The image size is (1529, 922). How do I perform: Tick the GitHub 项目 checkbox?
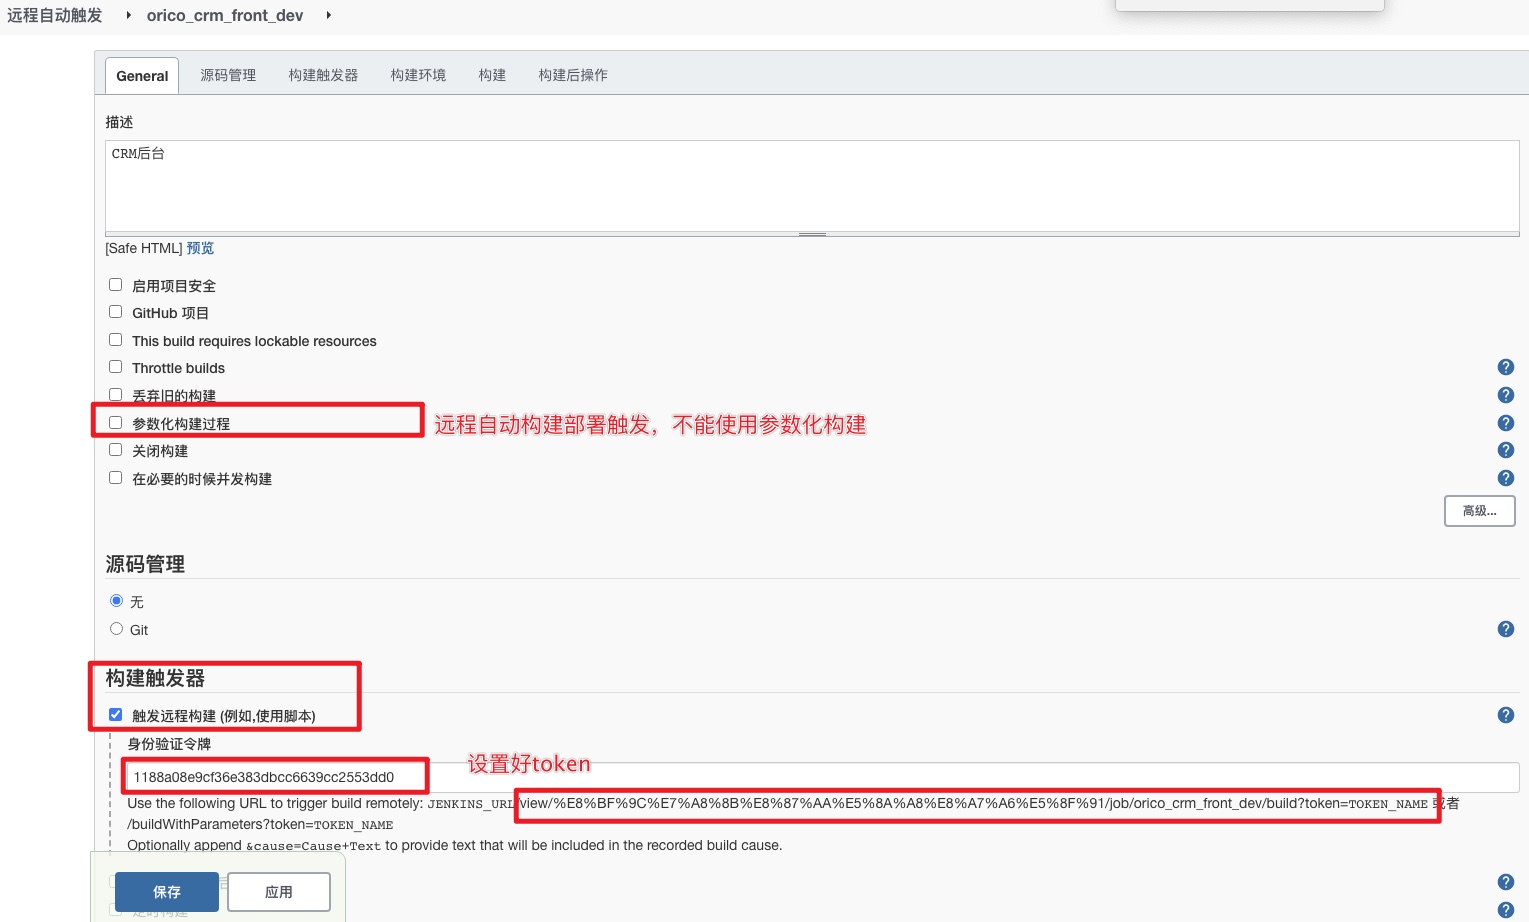click(116, 312)
